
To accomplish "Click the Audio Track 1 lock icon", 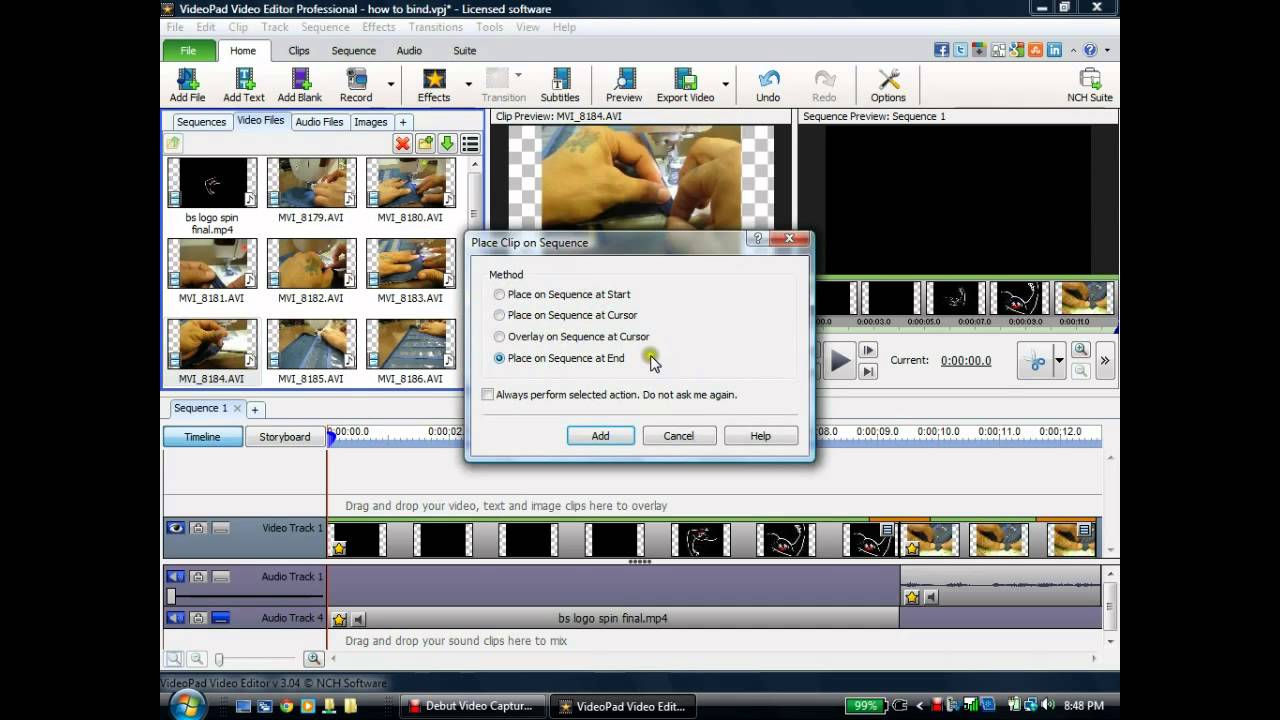I will 198,577.
